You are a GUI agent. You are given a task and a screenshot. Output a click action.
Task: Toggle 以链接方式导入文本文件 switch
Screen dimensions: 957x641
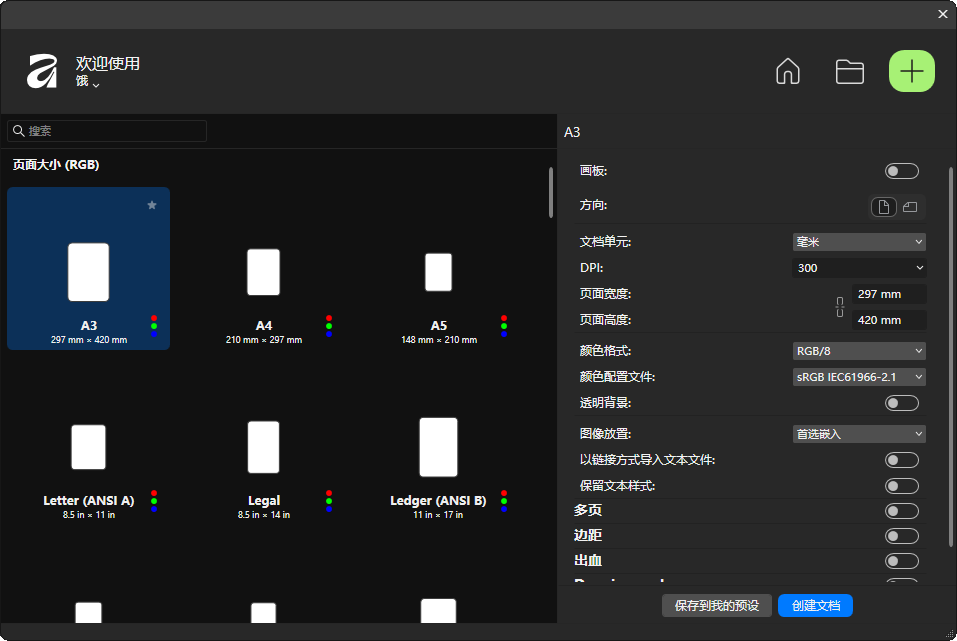tap(901, 460)
